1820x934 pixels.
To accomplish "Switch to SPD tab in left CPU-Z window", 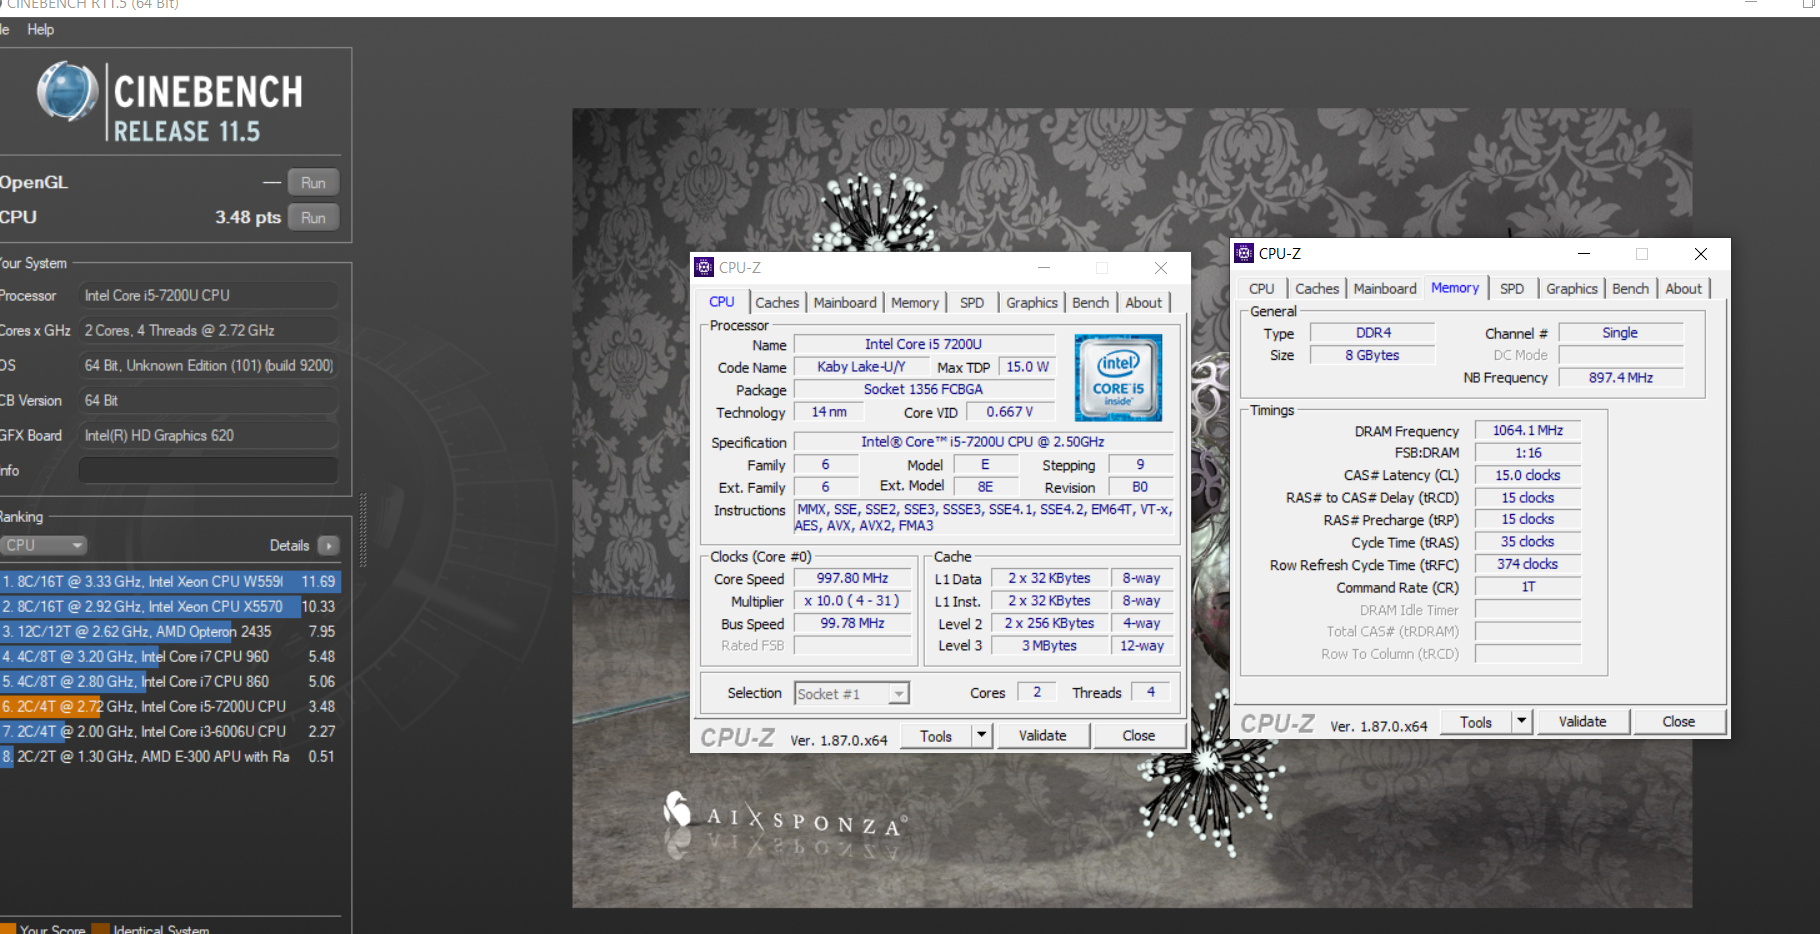I will pos(972,303).
